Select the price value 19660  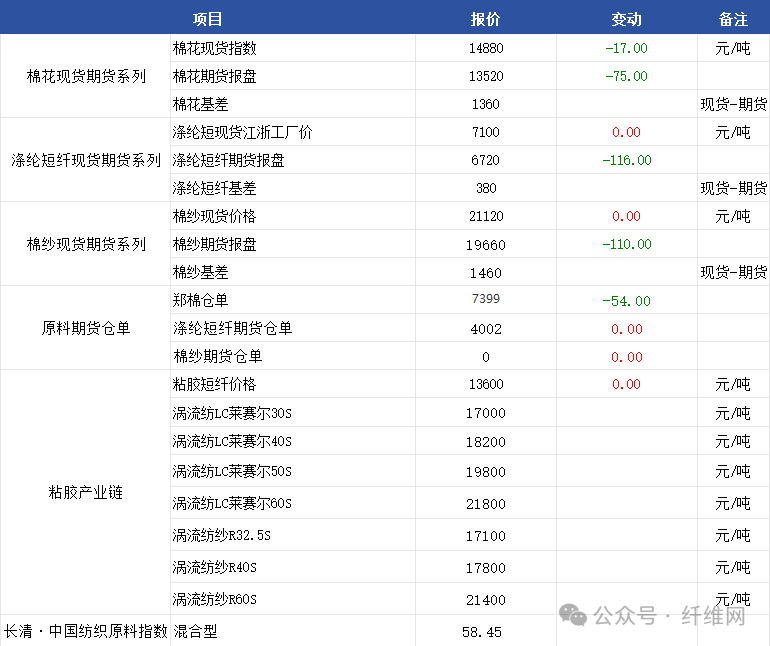pos(486,245)
